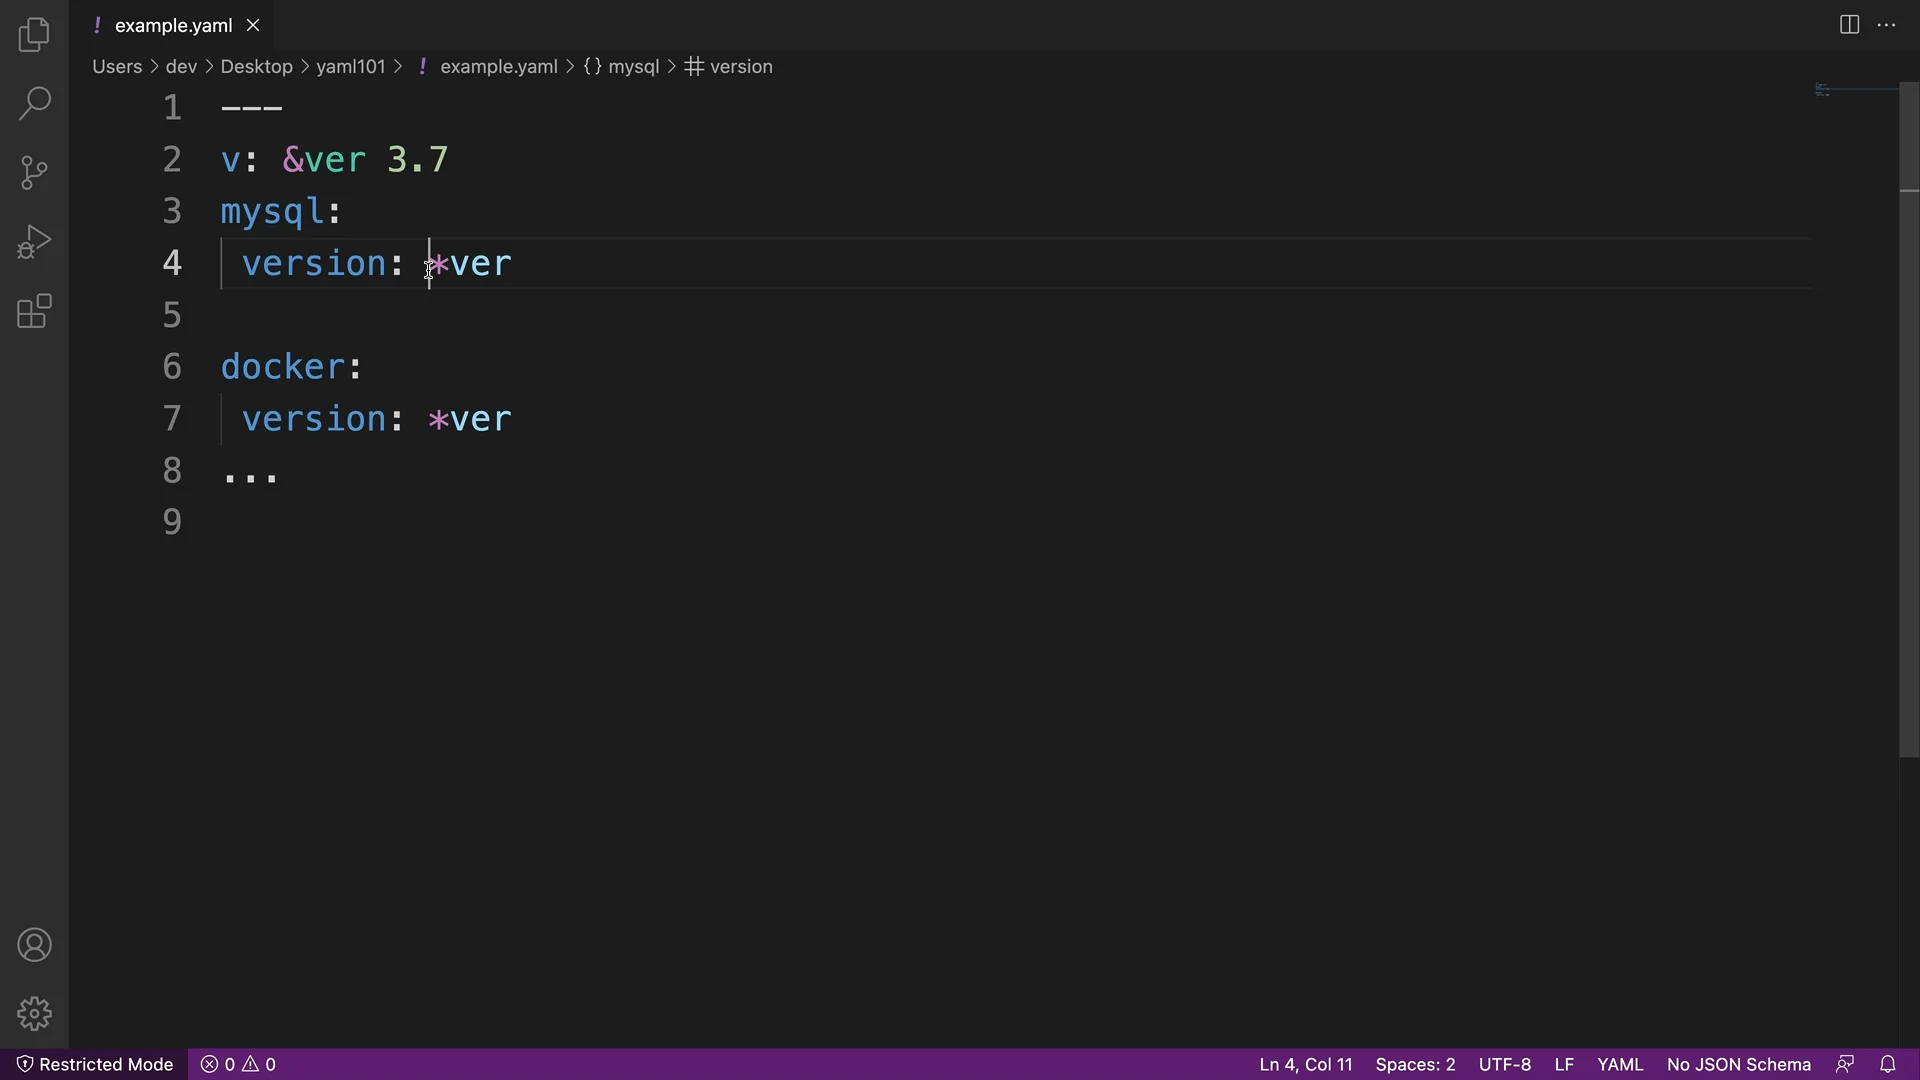Split the editor to the right
1920x1080 pixels.
coord(1848,24)
